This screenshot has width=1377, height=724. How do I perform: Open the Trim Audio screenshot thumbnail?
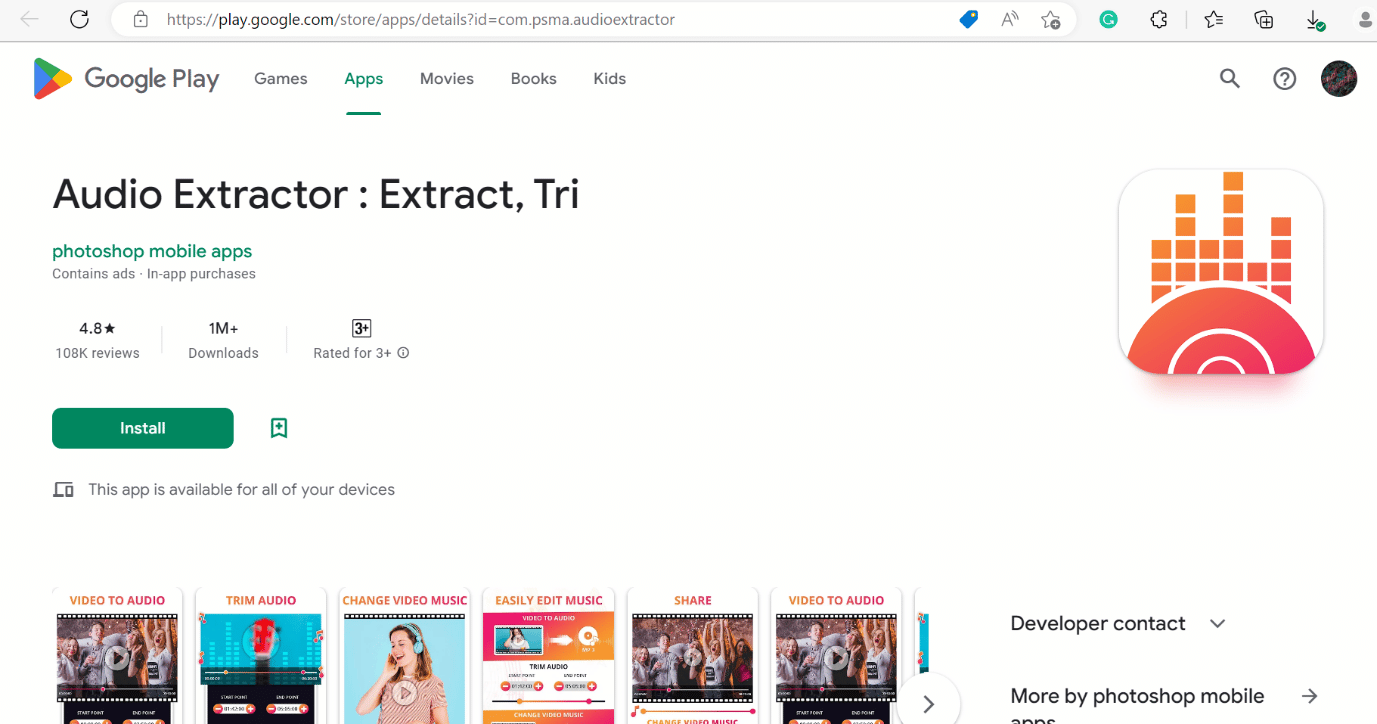(261, 656)
